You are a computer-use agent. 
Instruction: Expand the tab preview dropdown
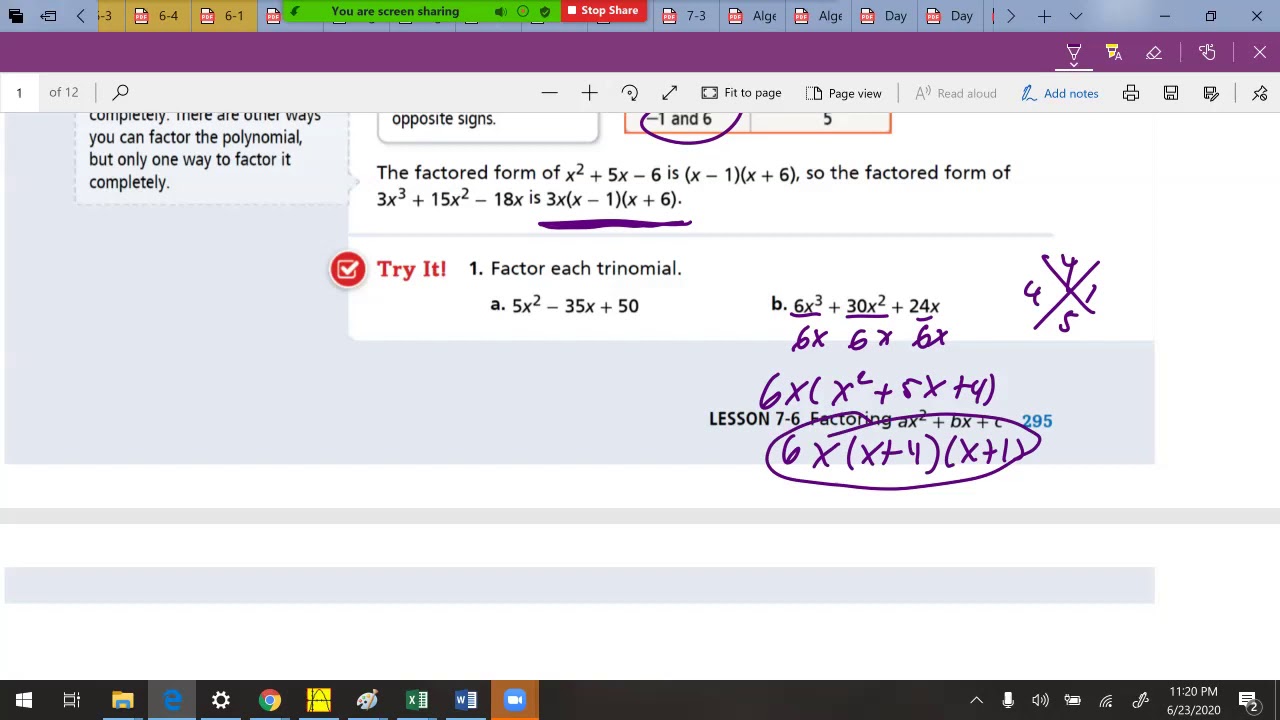click(x=1076, y=16)
